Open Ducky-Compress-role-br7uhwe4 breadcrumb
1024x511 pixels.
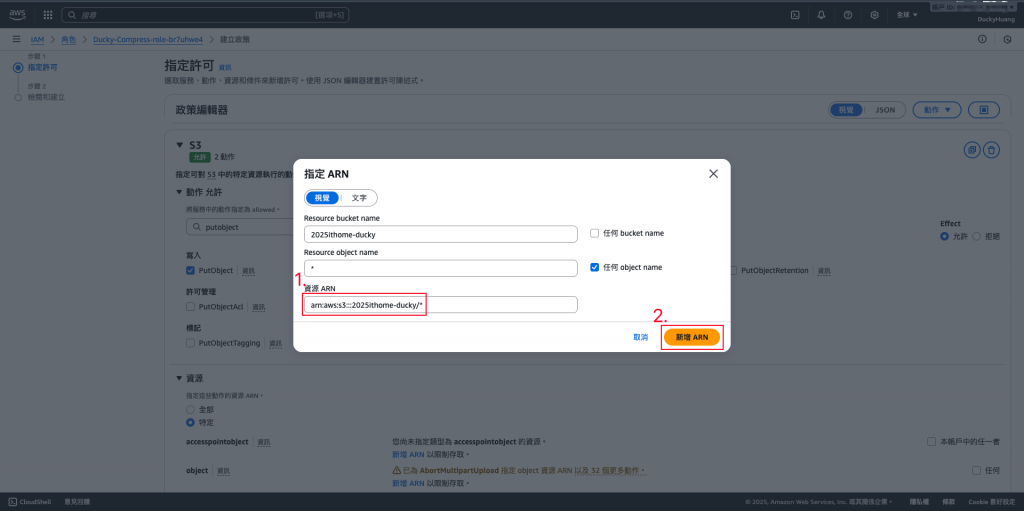click(x=148, y=40)
